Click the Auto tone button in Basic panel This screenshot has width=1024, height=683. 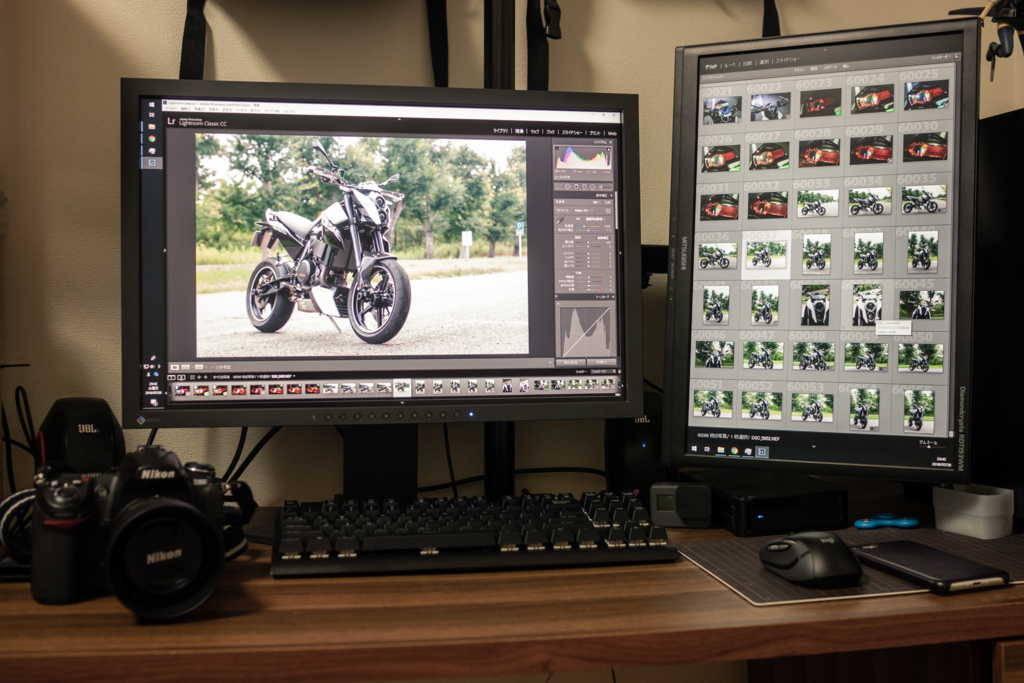603,238
